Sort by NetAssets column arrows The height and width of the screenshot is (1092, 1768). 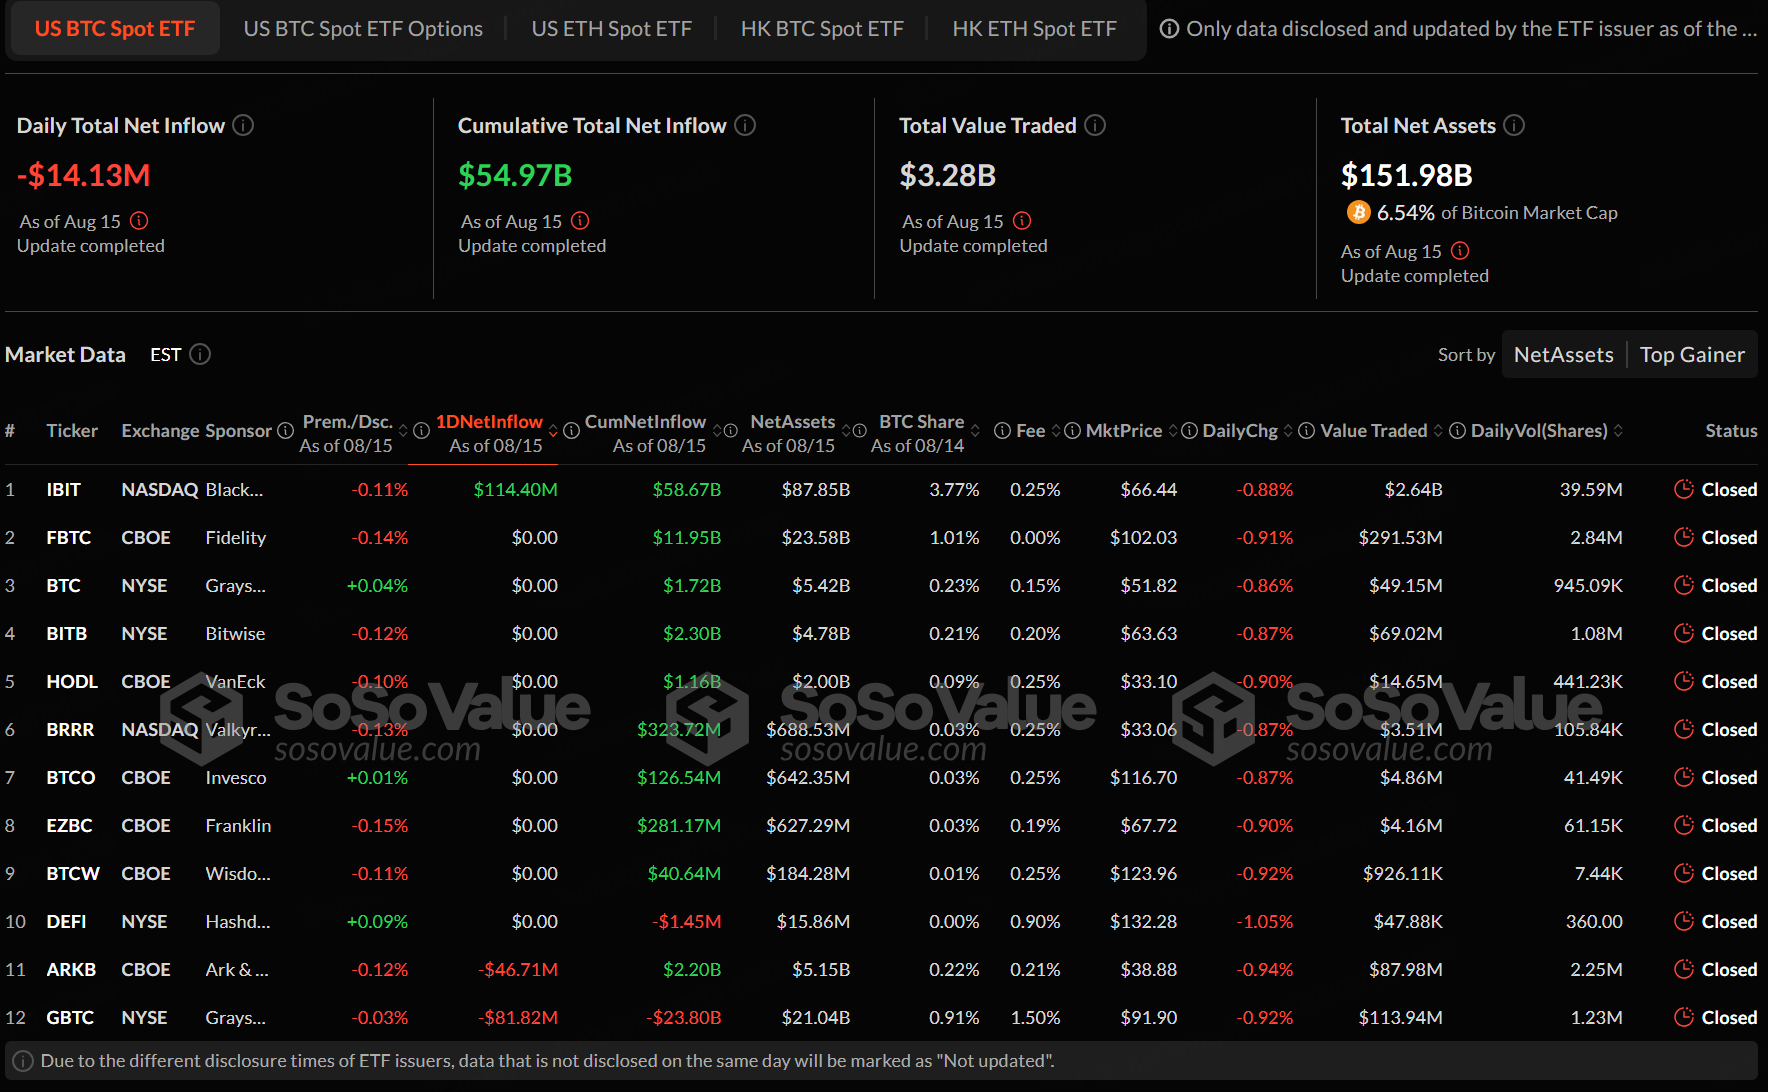click(x=846, y=431)
